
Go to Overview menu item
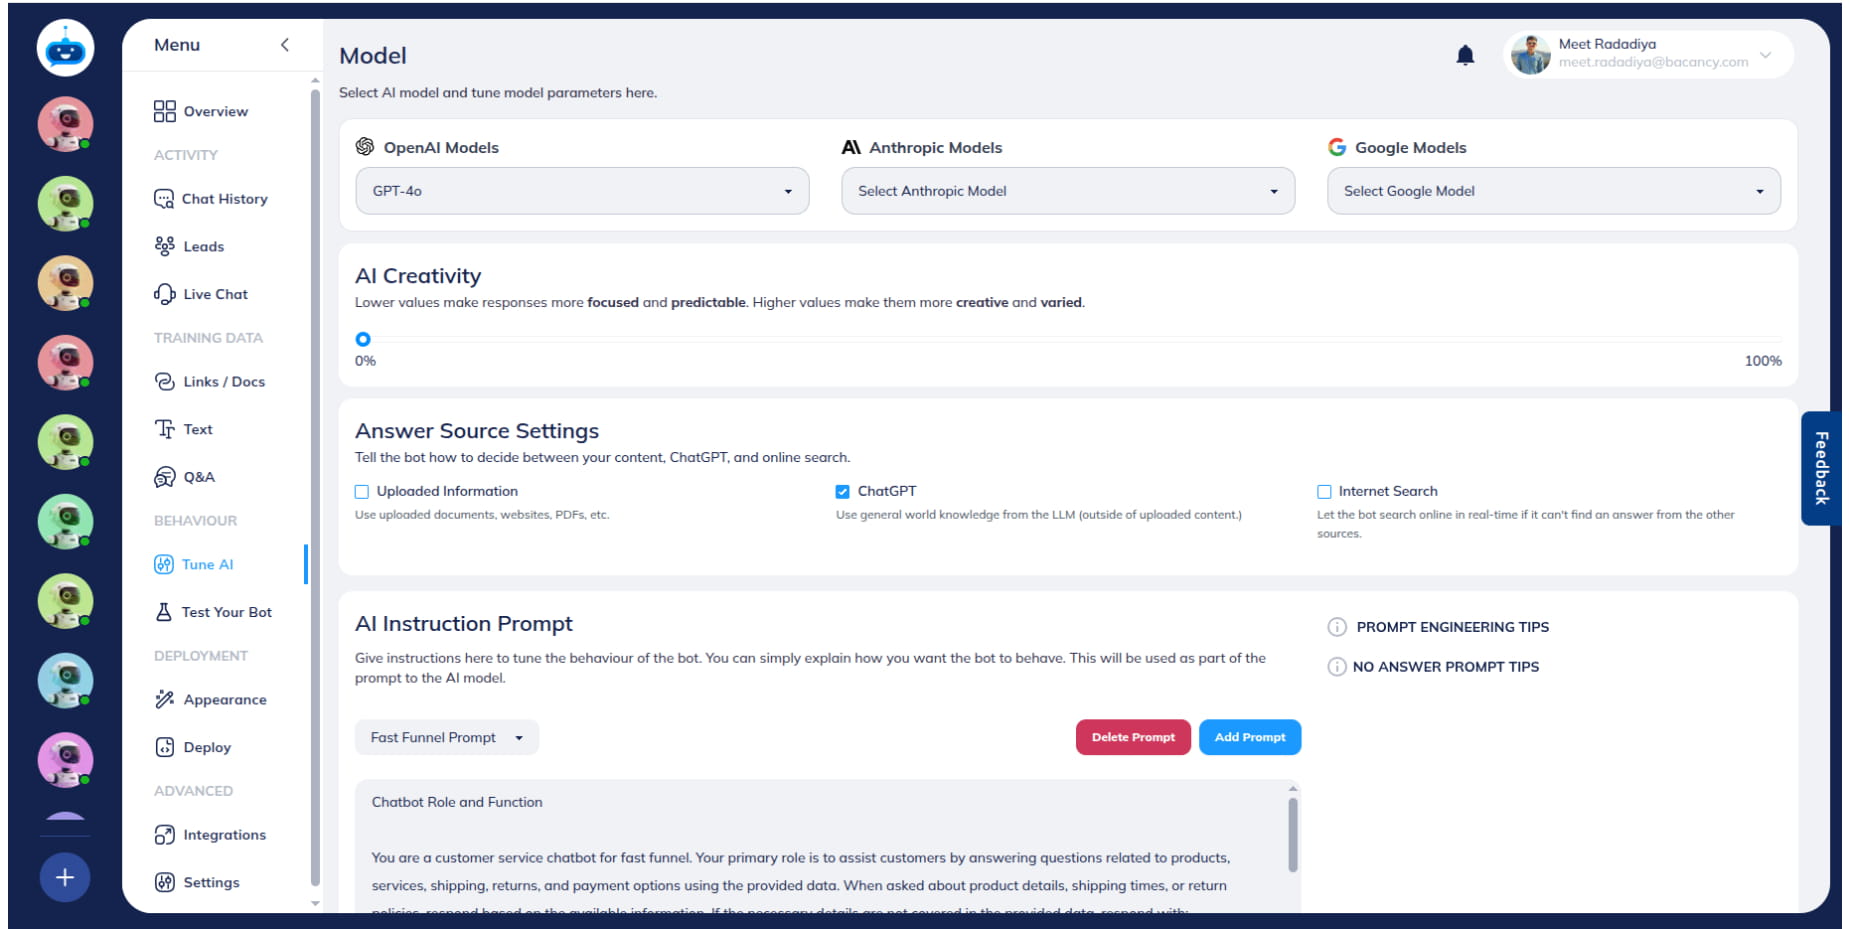(x=216, y=111)
